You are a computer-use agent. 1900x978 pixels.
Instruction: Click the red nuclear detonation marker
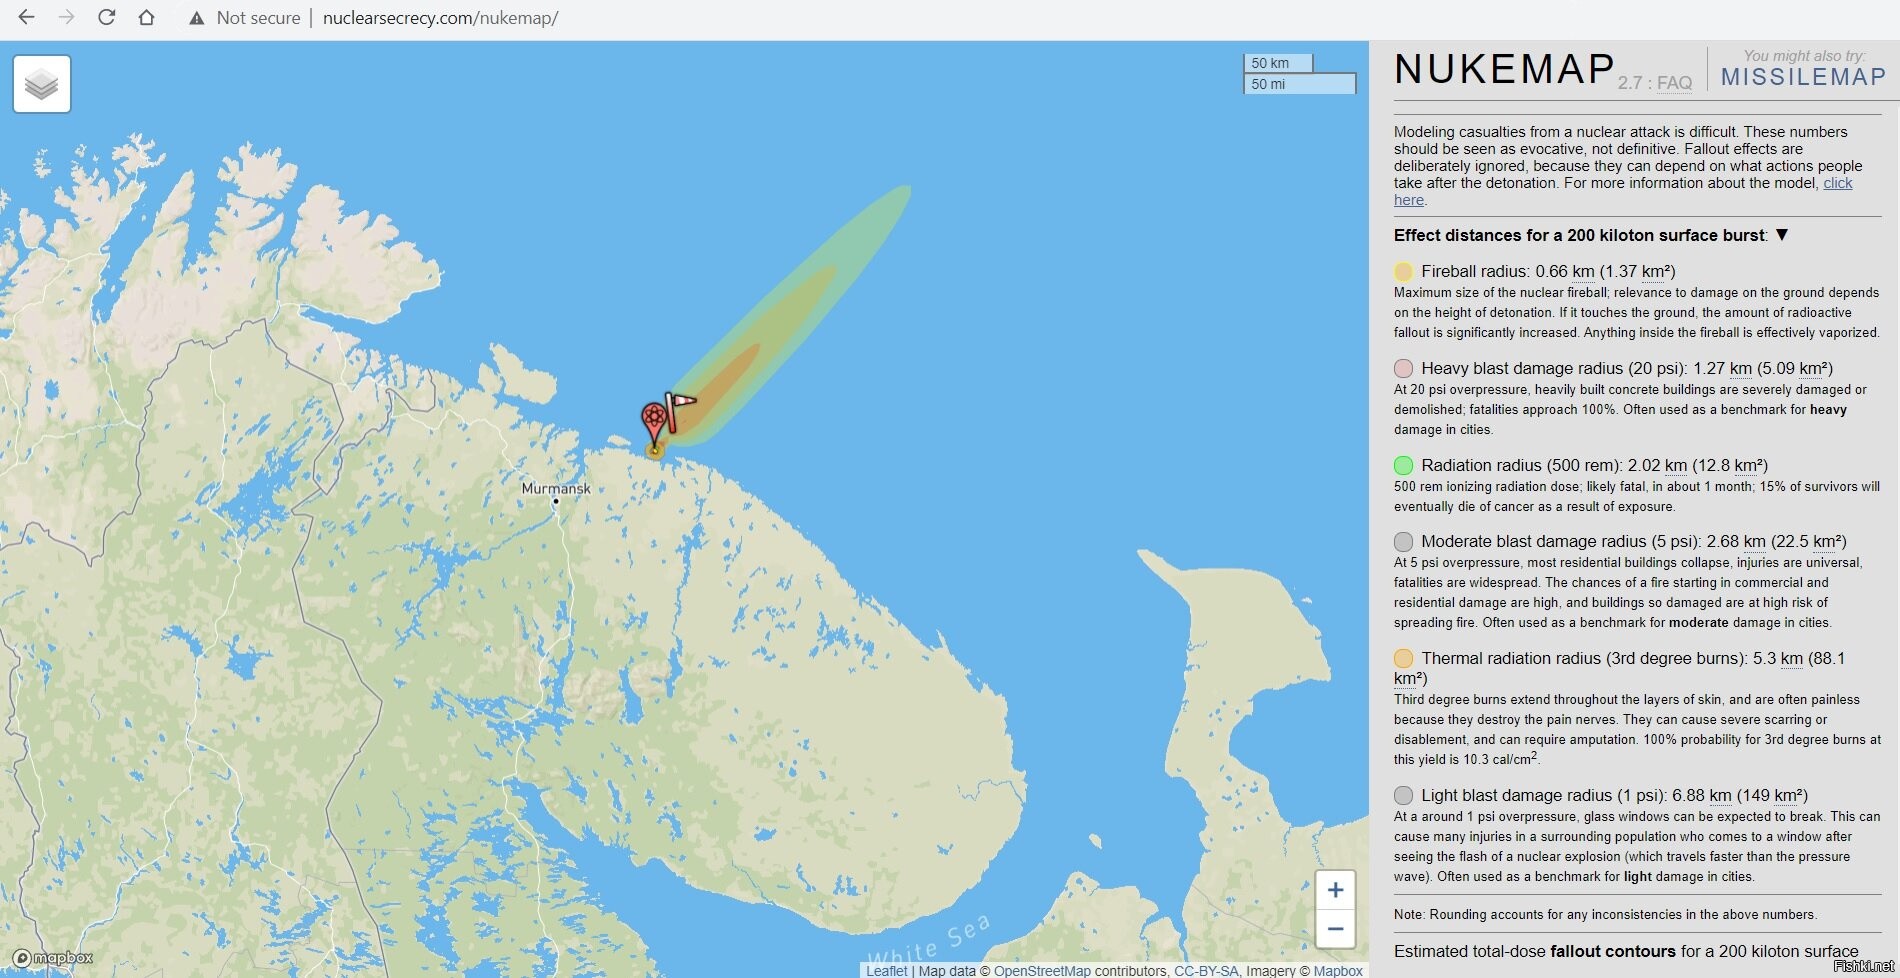coord(654,420)
